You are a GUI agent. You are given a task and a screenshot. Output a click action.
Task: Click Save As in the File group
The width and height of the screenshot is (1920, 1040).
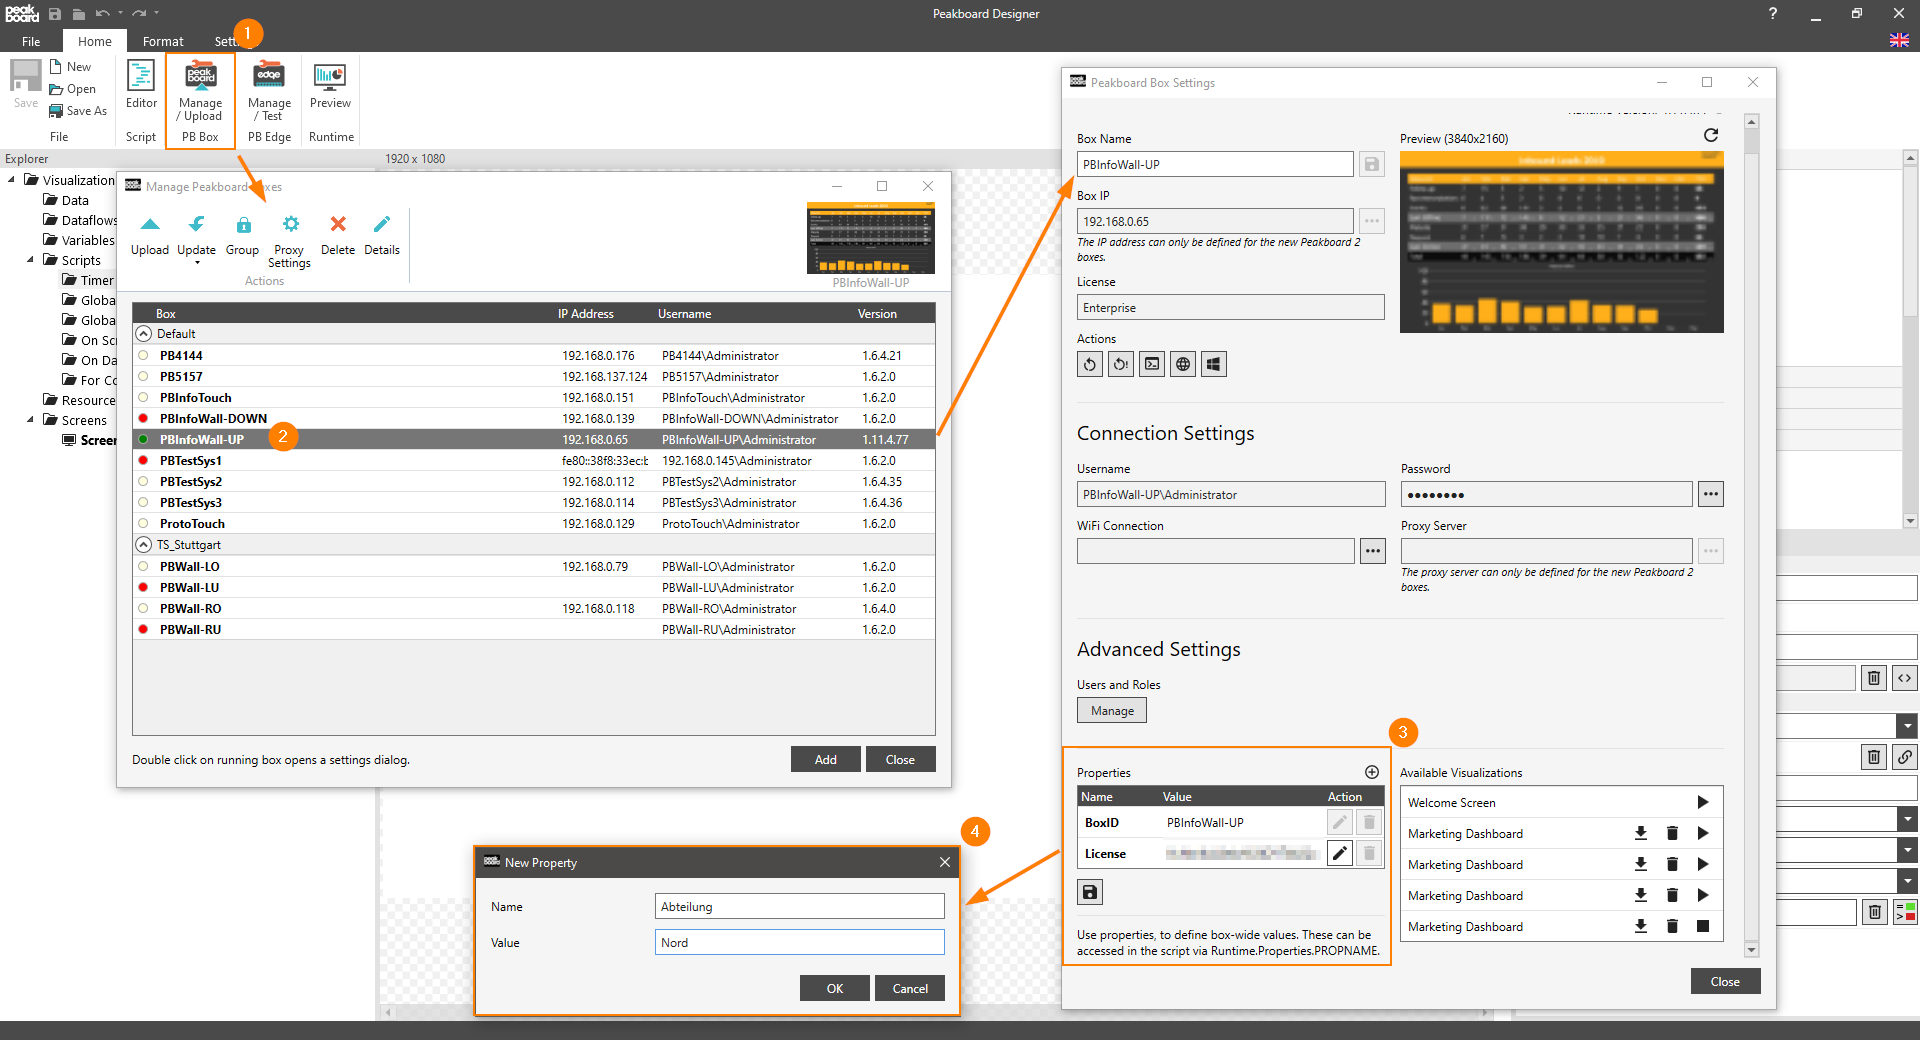click(78, 111)
